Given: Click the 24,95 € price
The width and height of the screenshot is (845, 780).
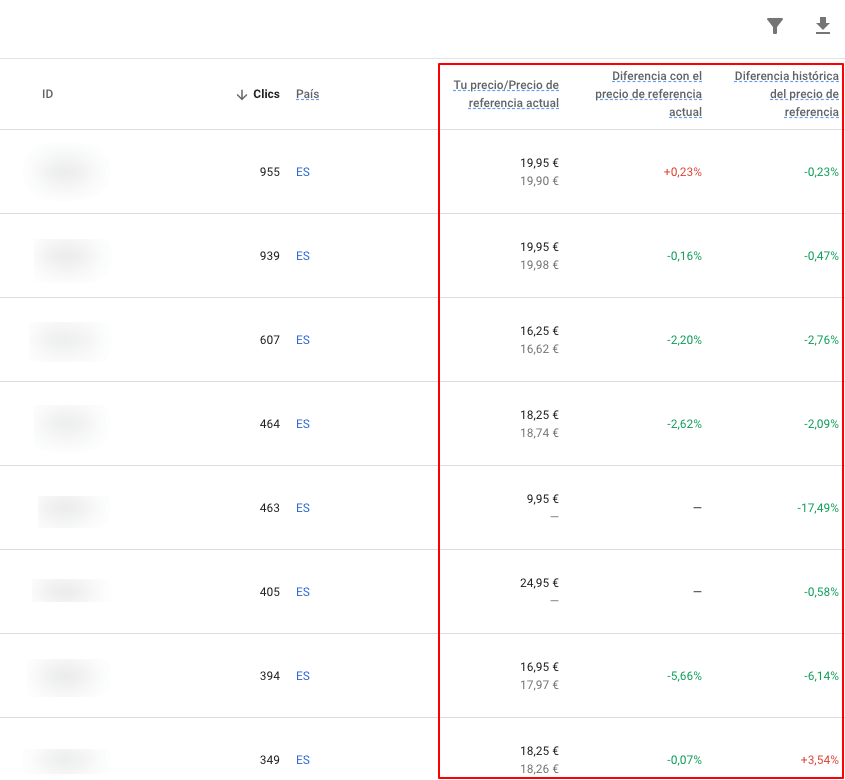Looking at the screenshot, I should click(x=539, y=583).
